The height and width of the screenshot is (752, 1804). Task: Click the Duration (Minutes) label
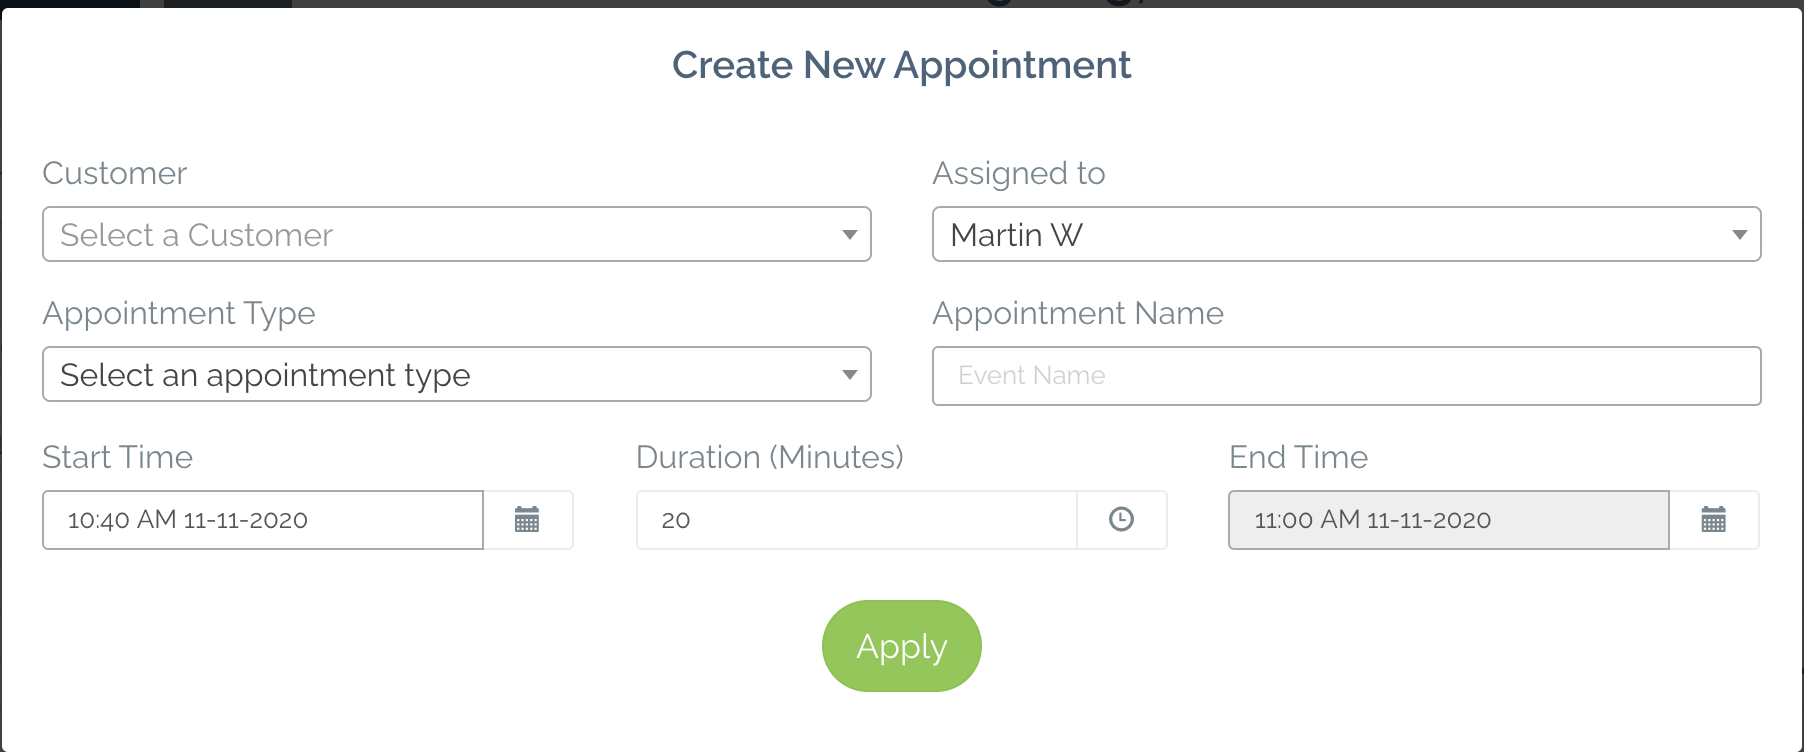[770, 457]
